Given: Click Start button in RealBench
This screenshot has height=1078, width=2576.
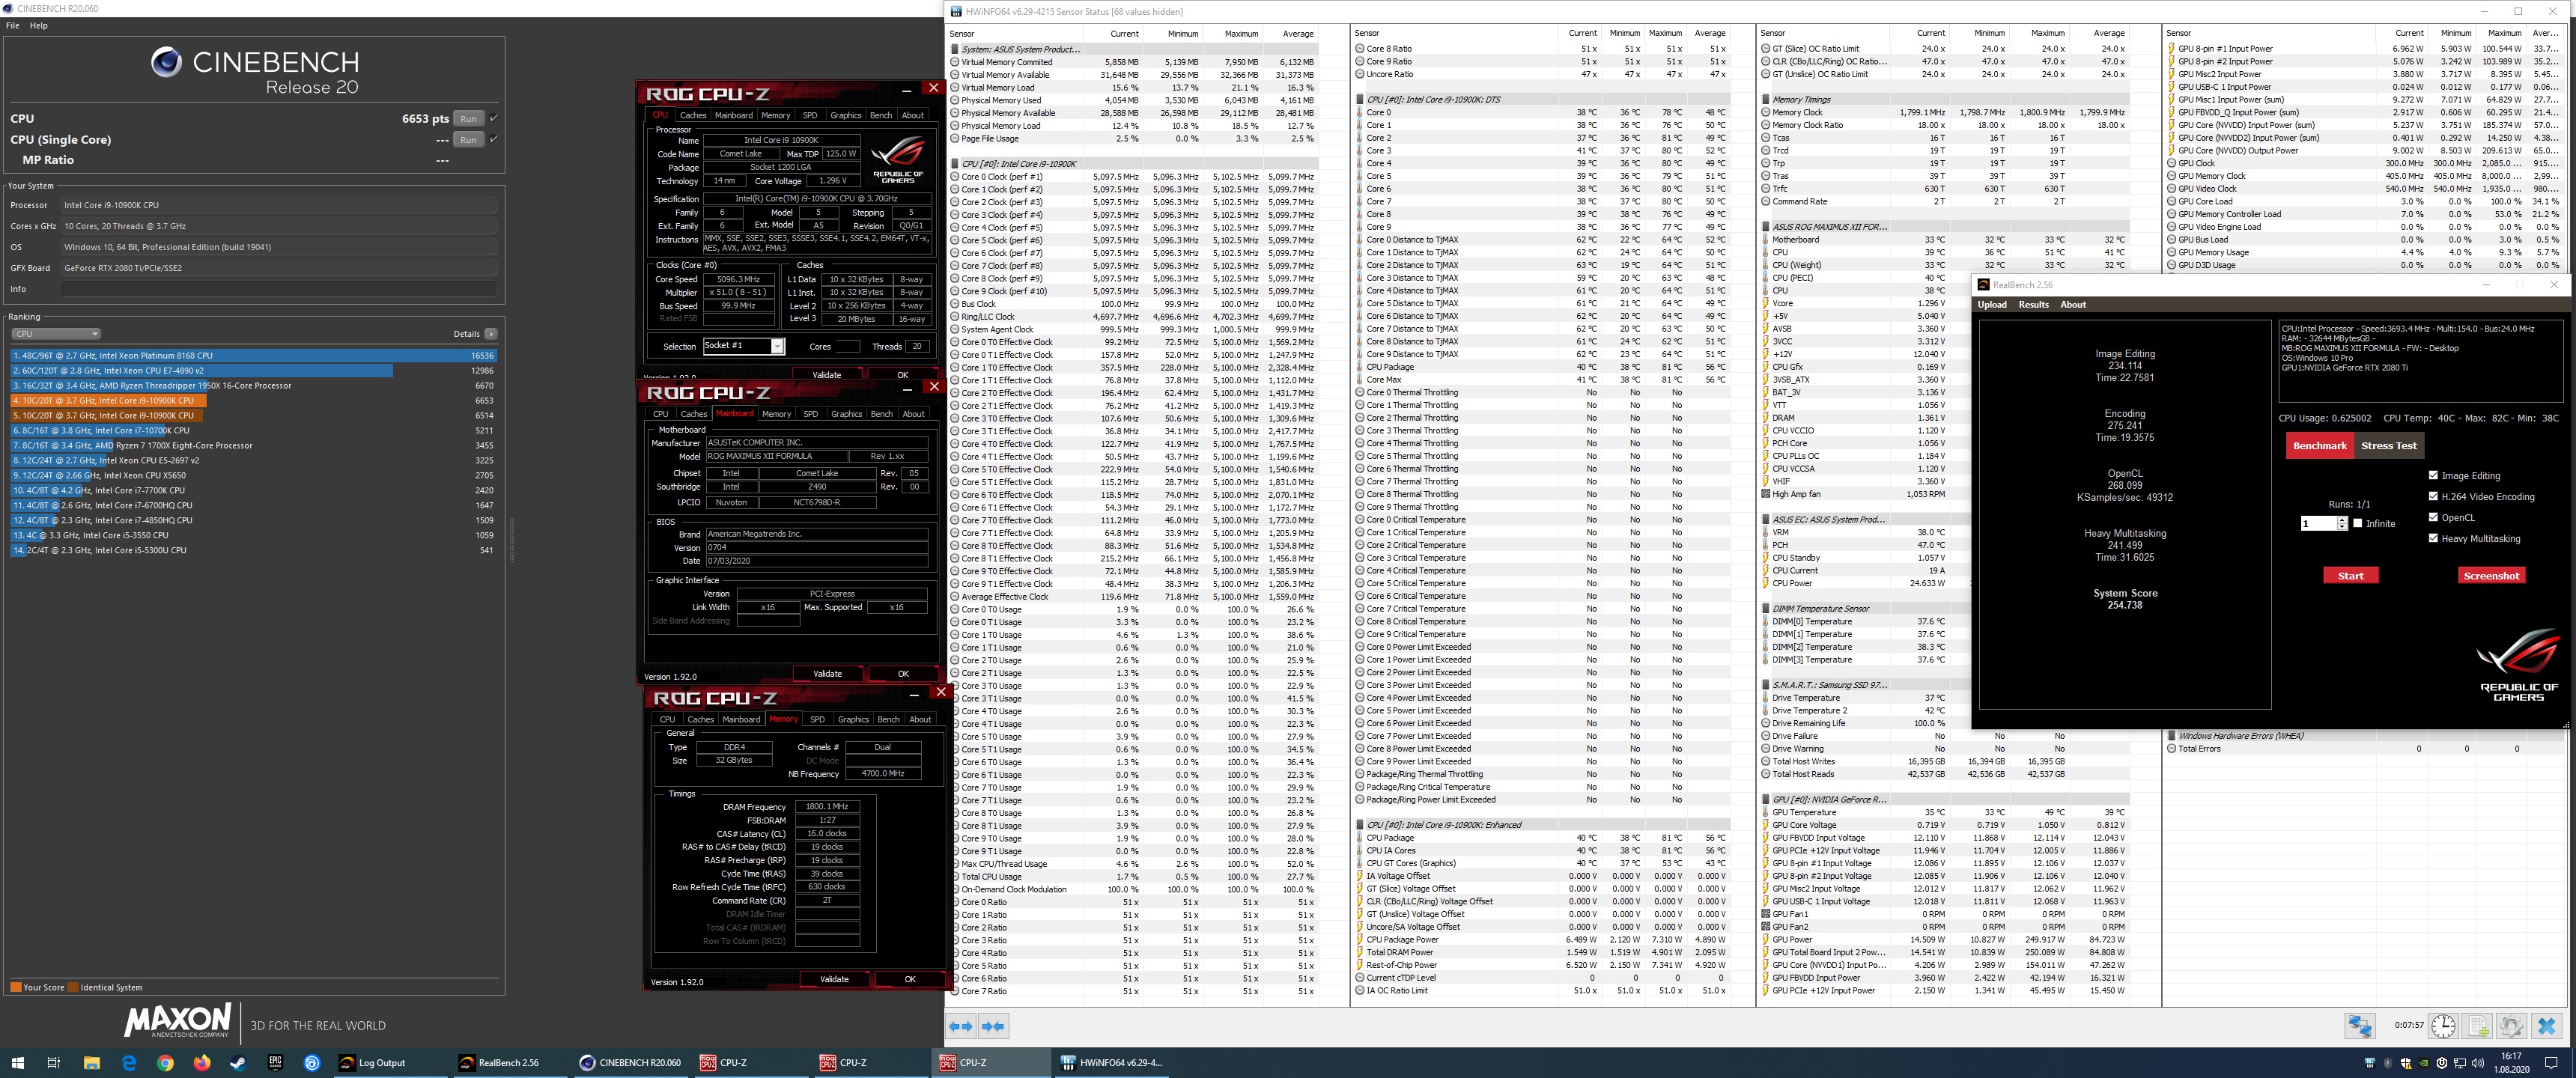Looking at the screenshot, I should [x=2351, y=575].
